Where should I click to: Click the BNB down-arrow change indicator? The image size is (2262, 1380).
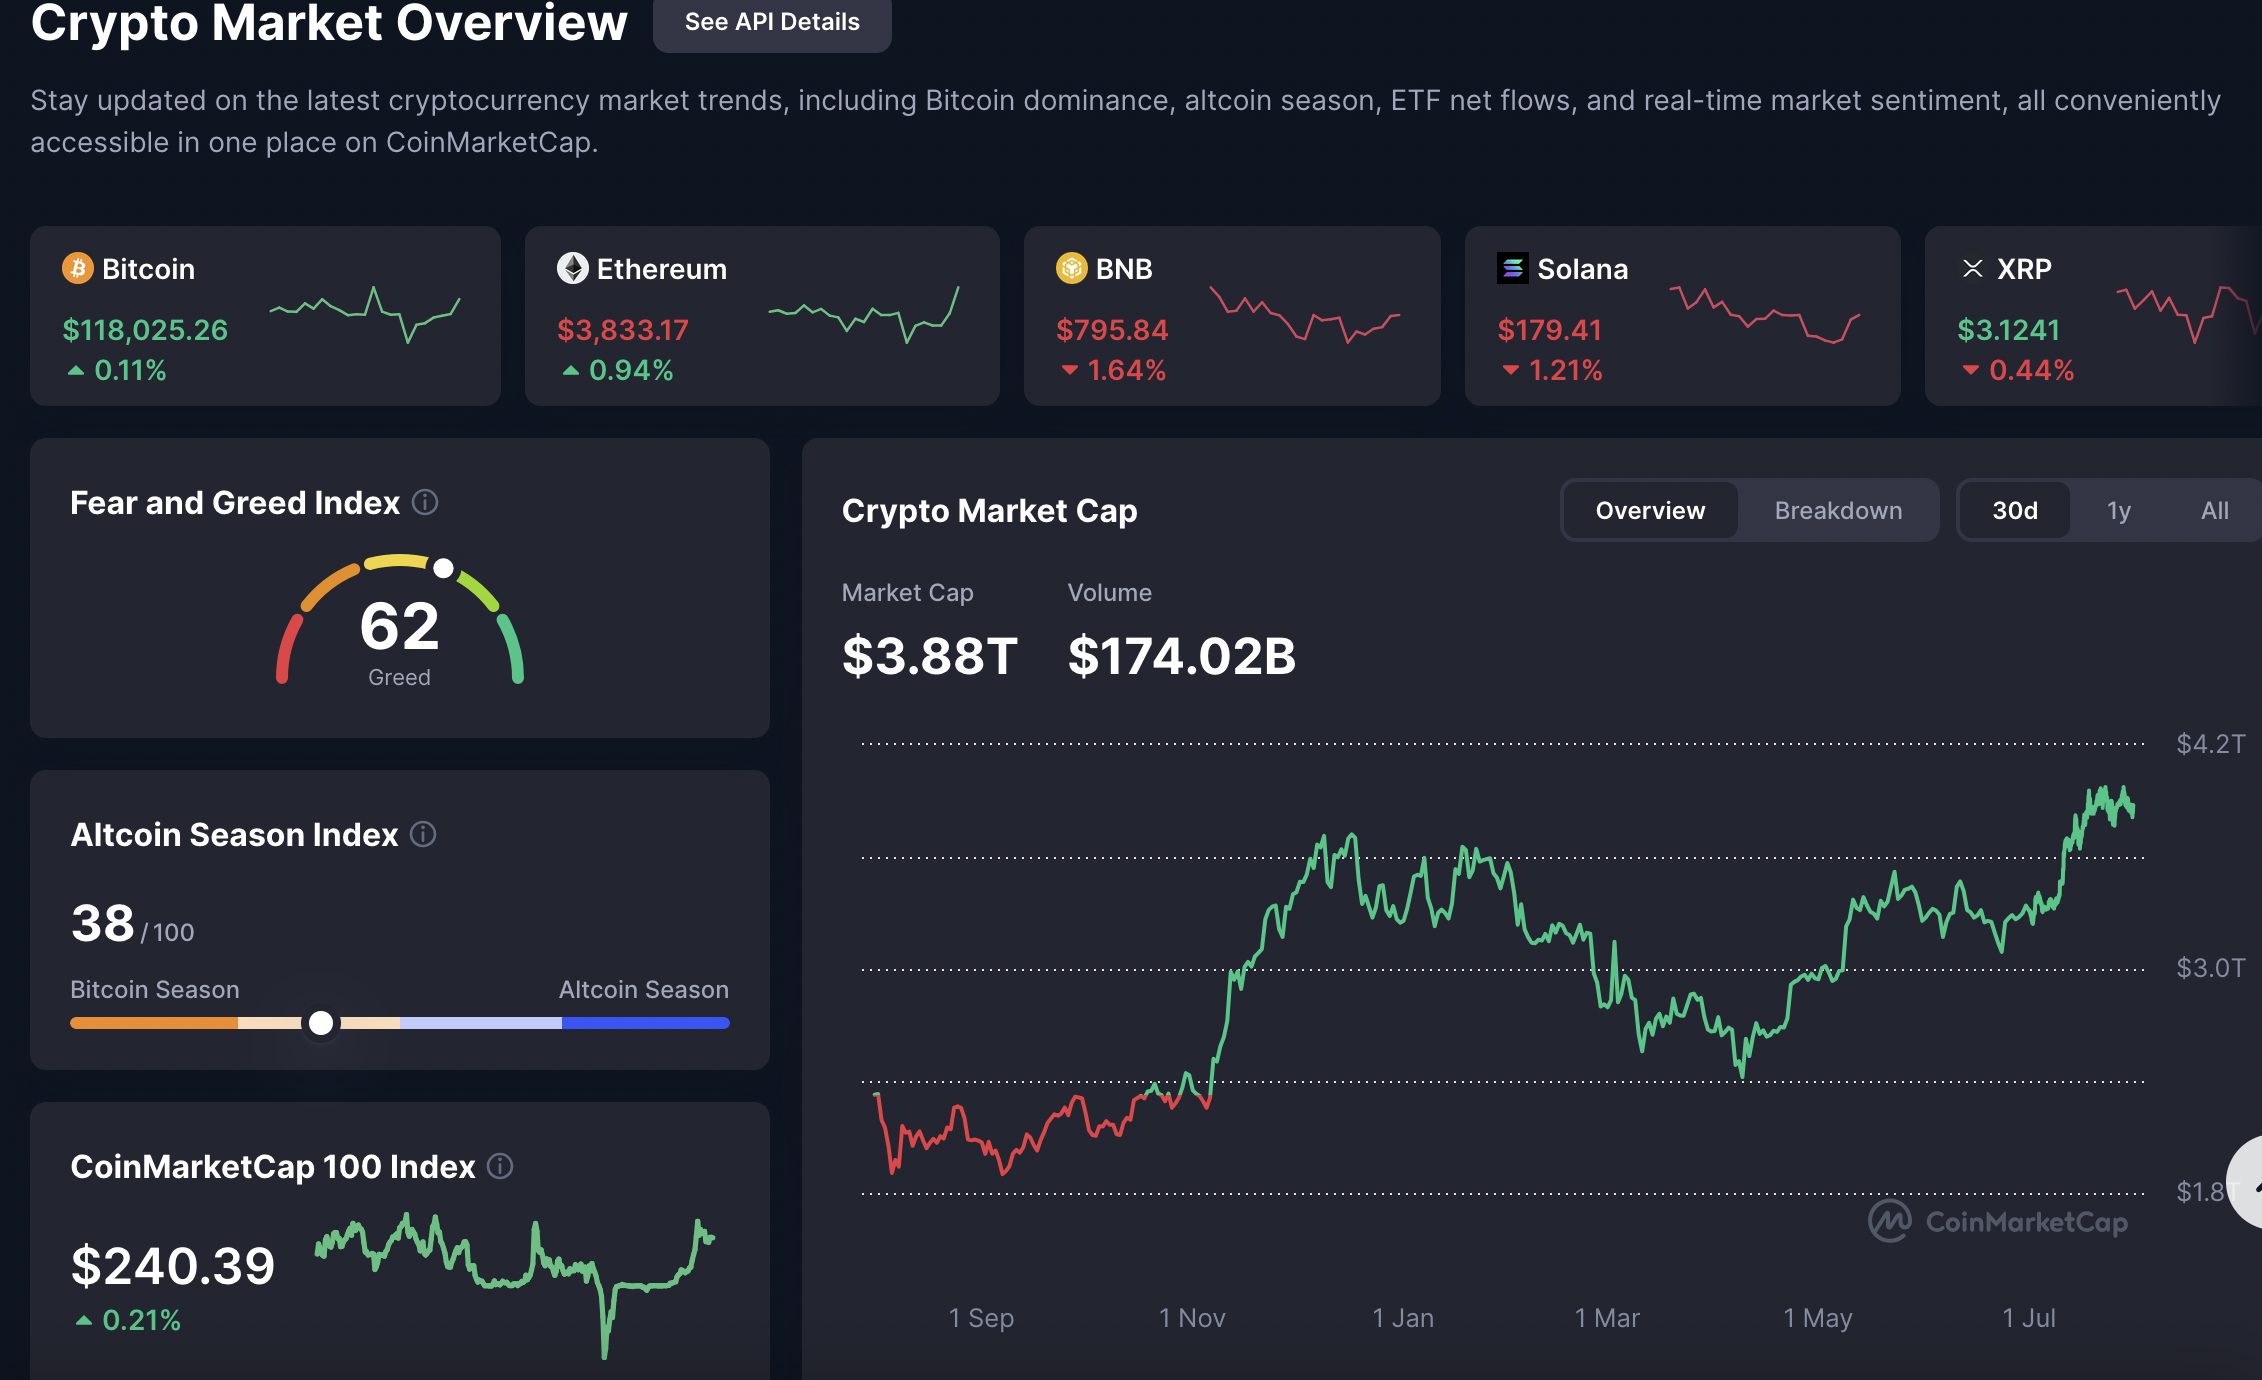[x=1070, y=370]
